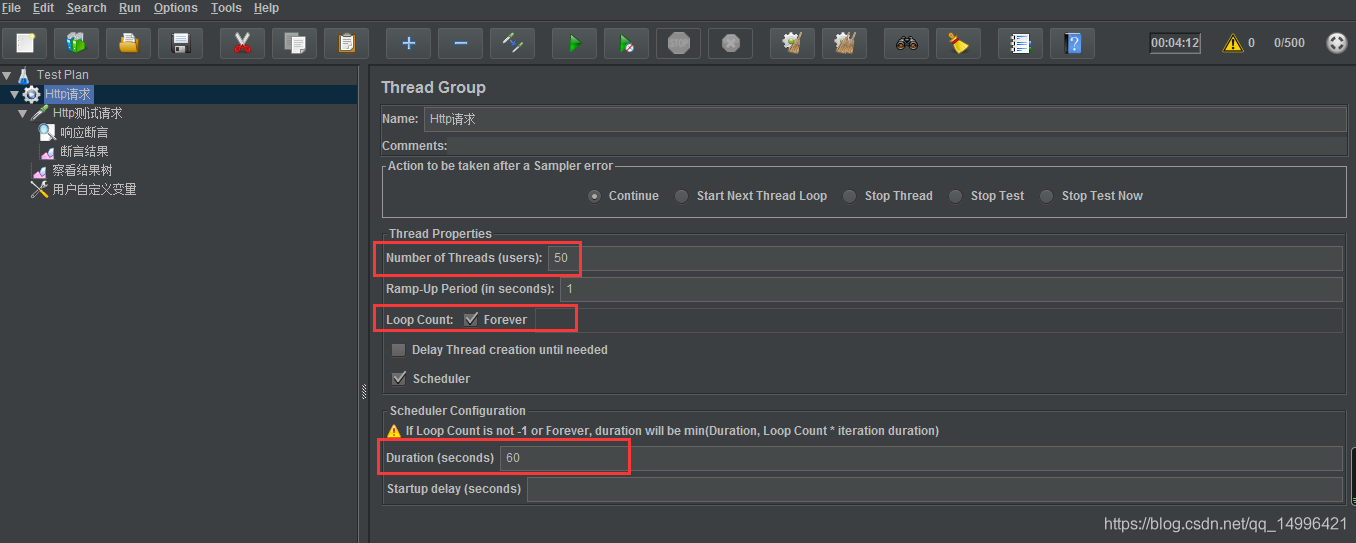The width and height of the screenshot is (1356, 543).
Task: Click the Help question mark icon
Action: pyautogui.click(x=1072, y=43)
